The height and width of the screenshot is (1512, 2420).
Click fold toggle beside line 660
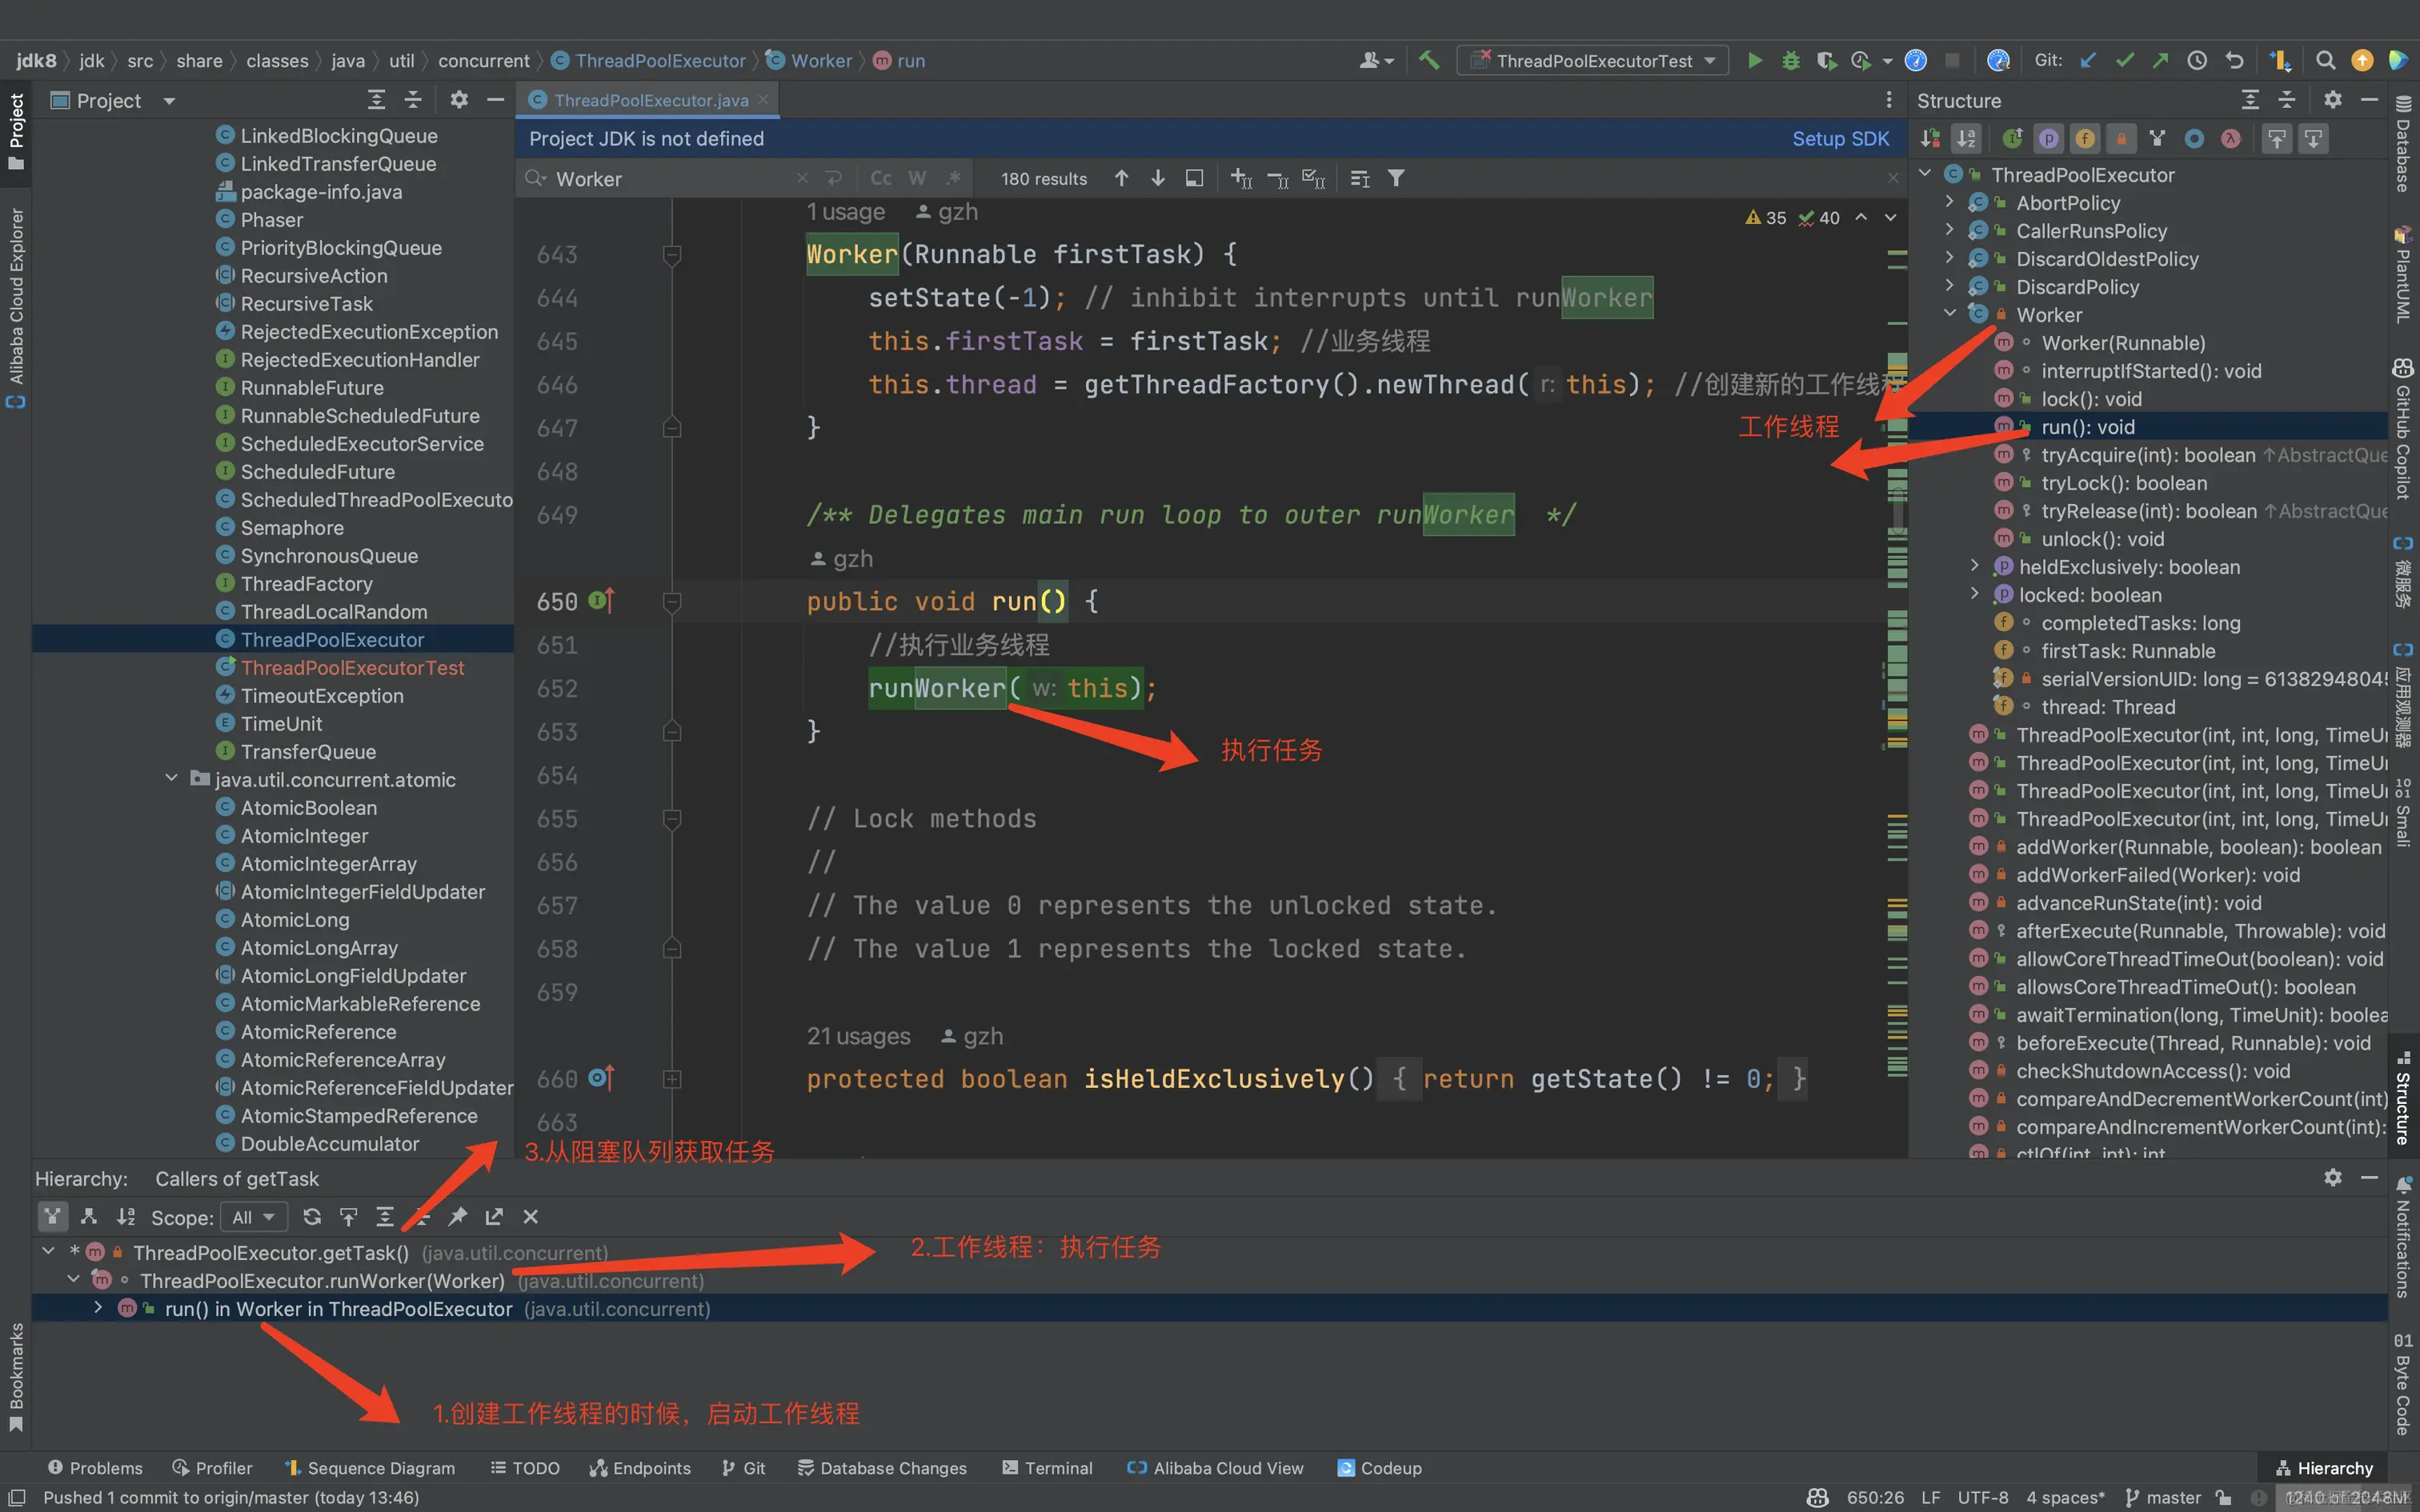tap(672, 1079)
